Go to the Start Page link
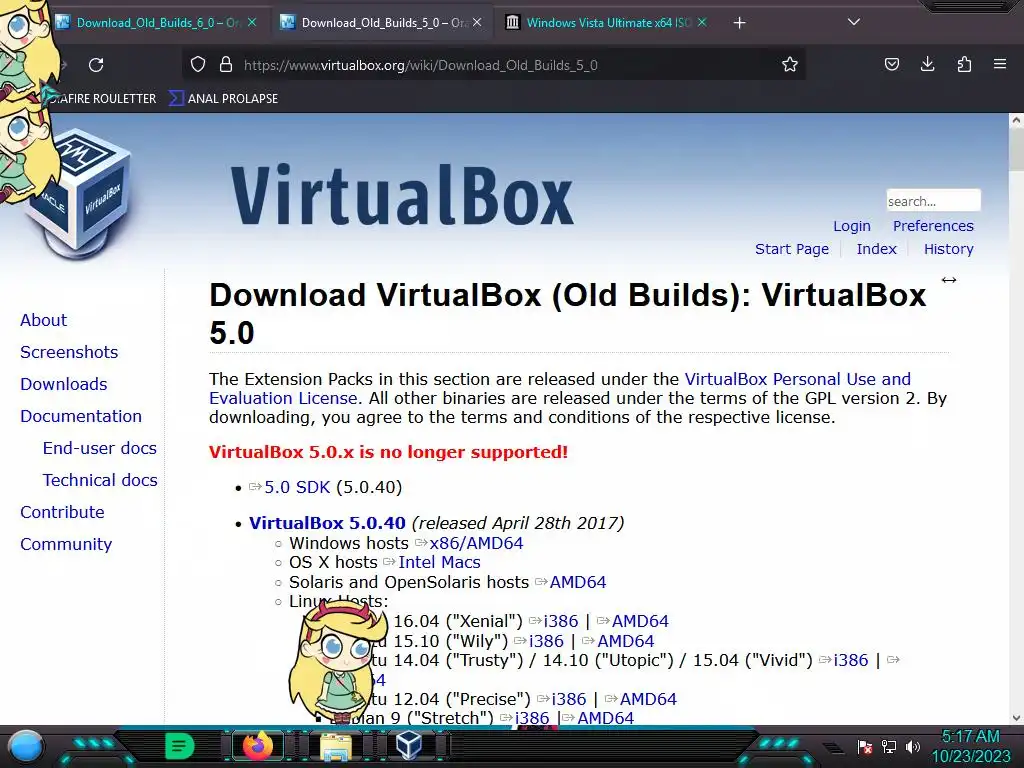The image size is (1024, 768). click(792, 249)
